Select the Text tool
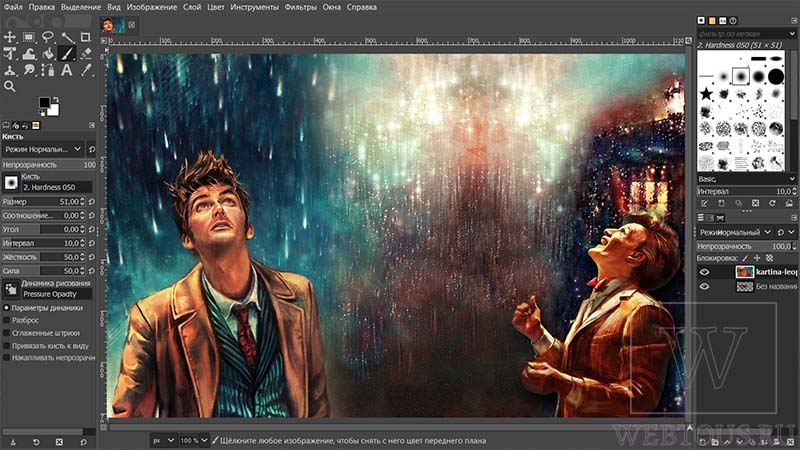Screen dimensions: 800x450 click(67, 70)
